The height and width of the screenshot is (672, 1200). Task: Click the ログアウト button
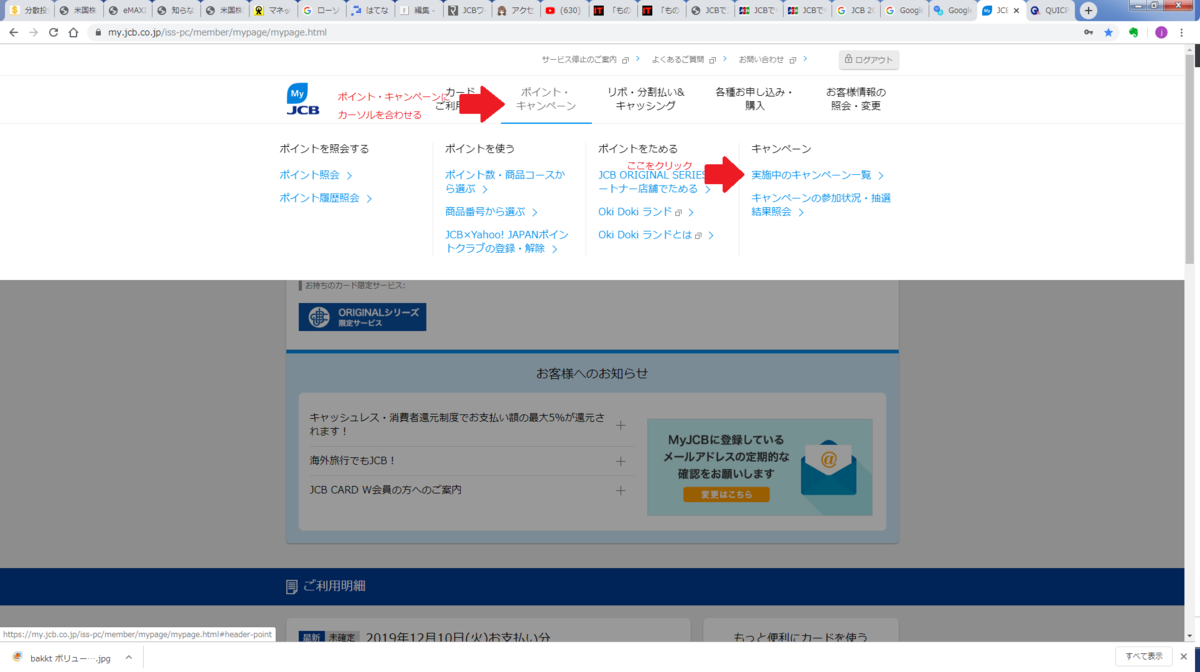coord(868,60)
